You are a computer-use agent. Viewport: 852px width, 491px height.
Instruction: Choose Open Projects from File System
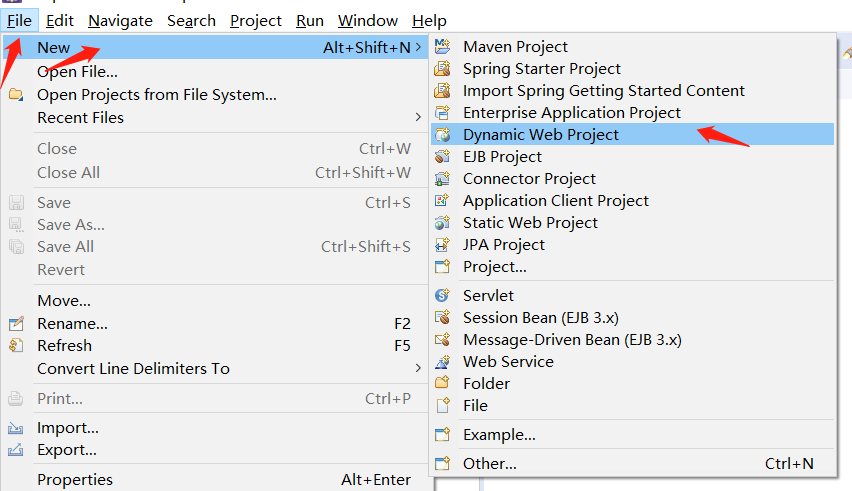point(156,95)
